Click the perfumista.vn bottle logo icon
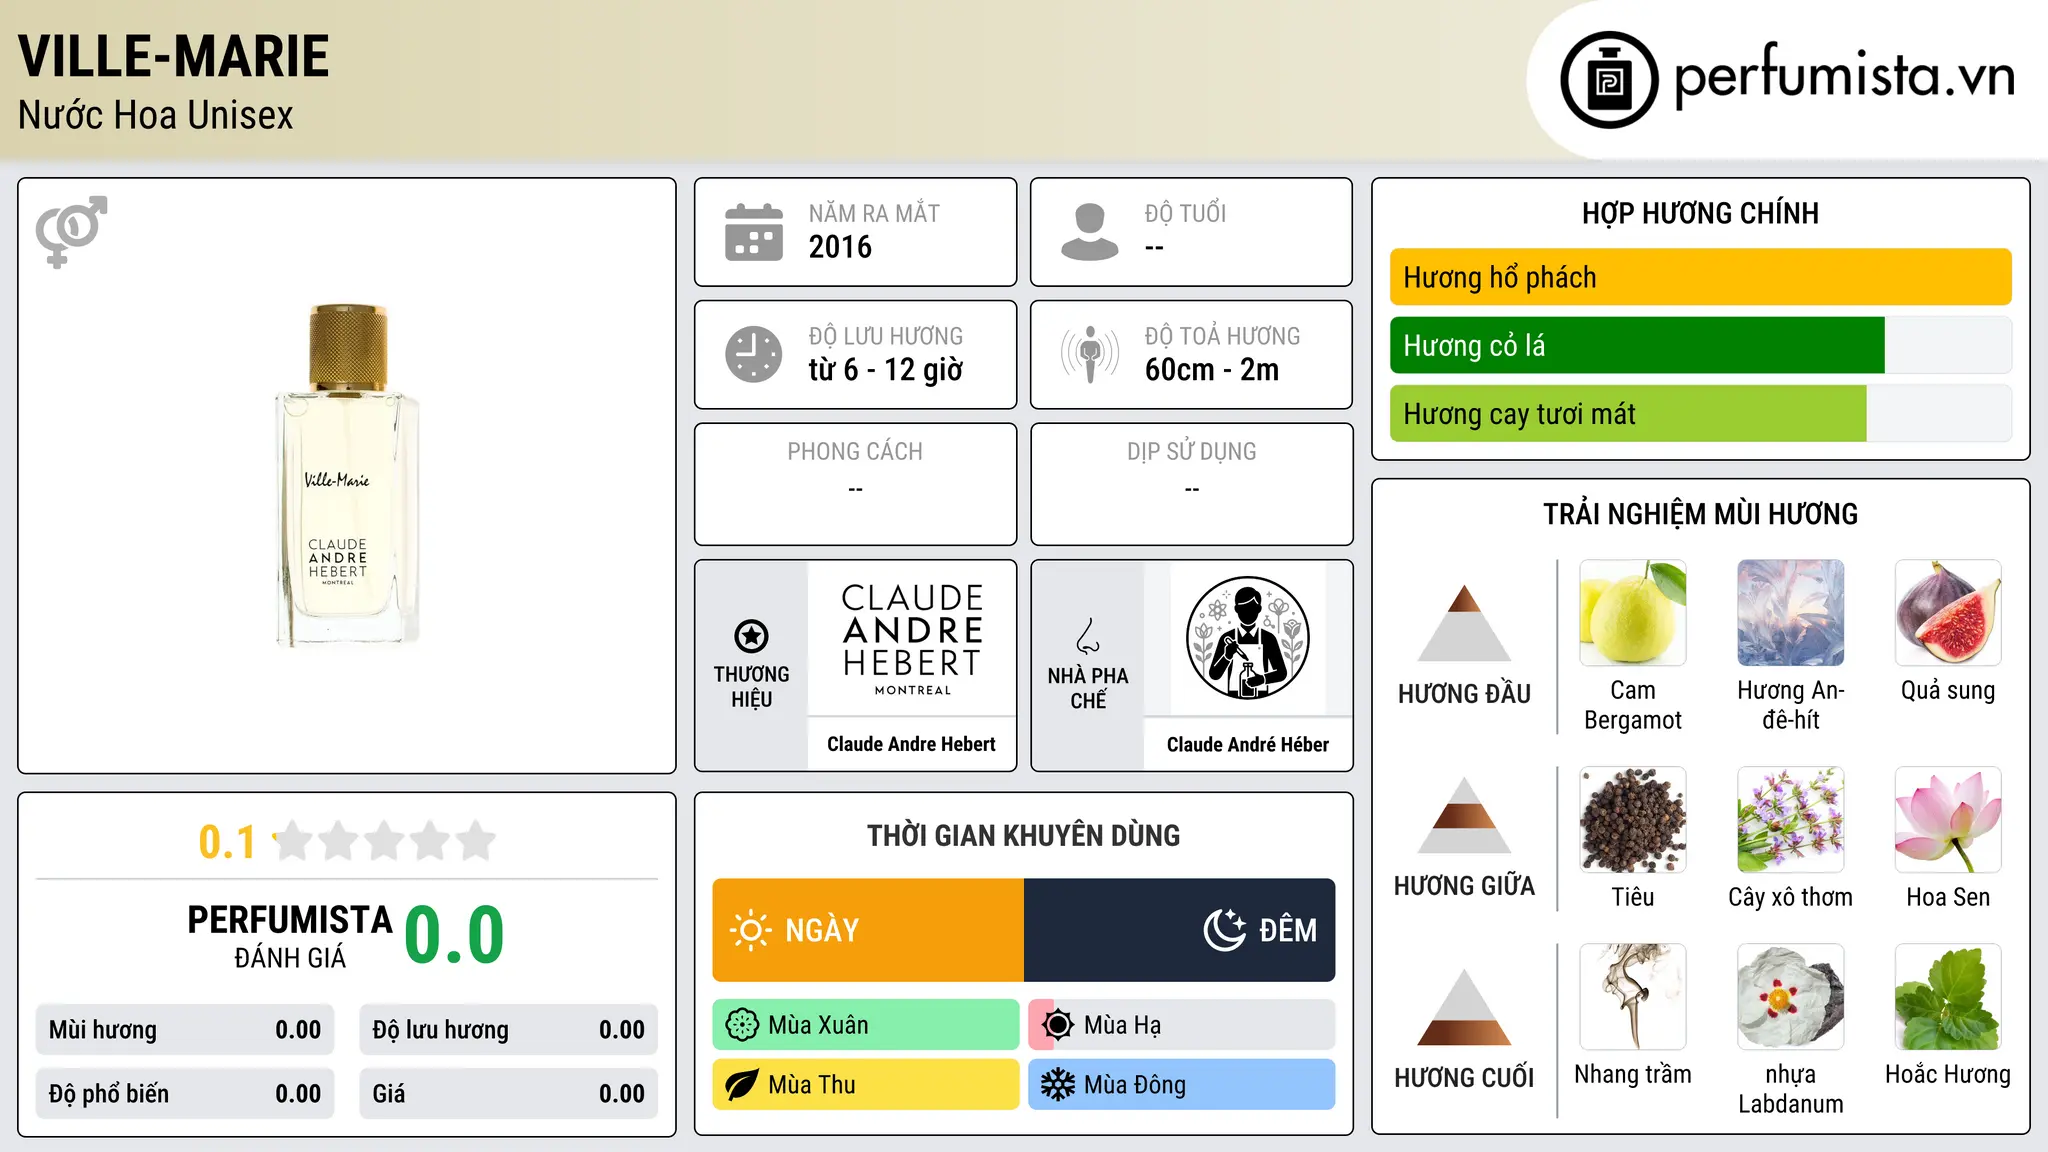The width and height of the screenshot is (2048, 1152). pos(1609,80)
